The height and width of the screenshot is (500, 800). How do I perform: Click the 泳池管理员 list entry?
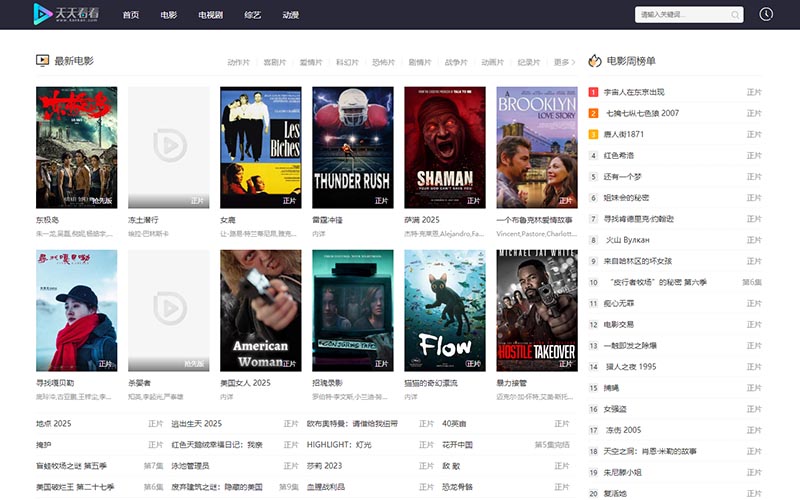(190, 466)
